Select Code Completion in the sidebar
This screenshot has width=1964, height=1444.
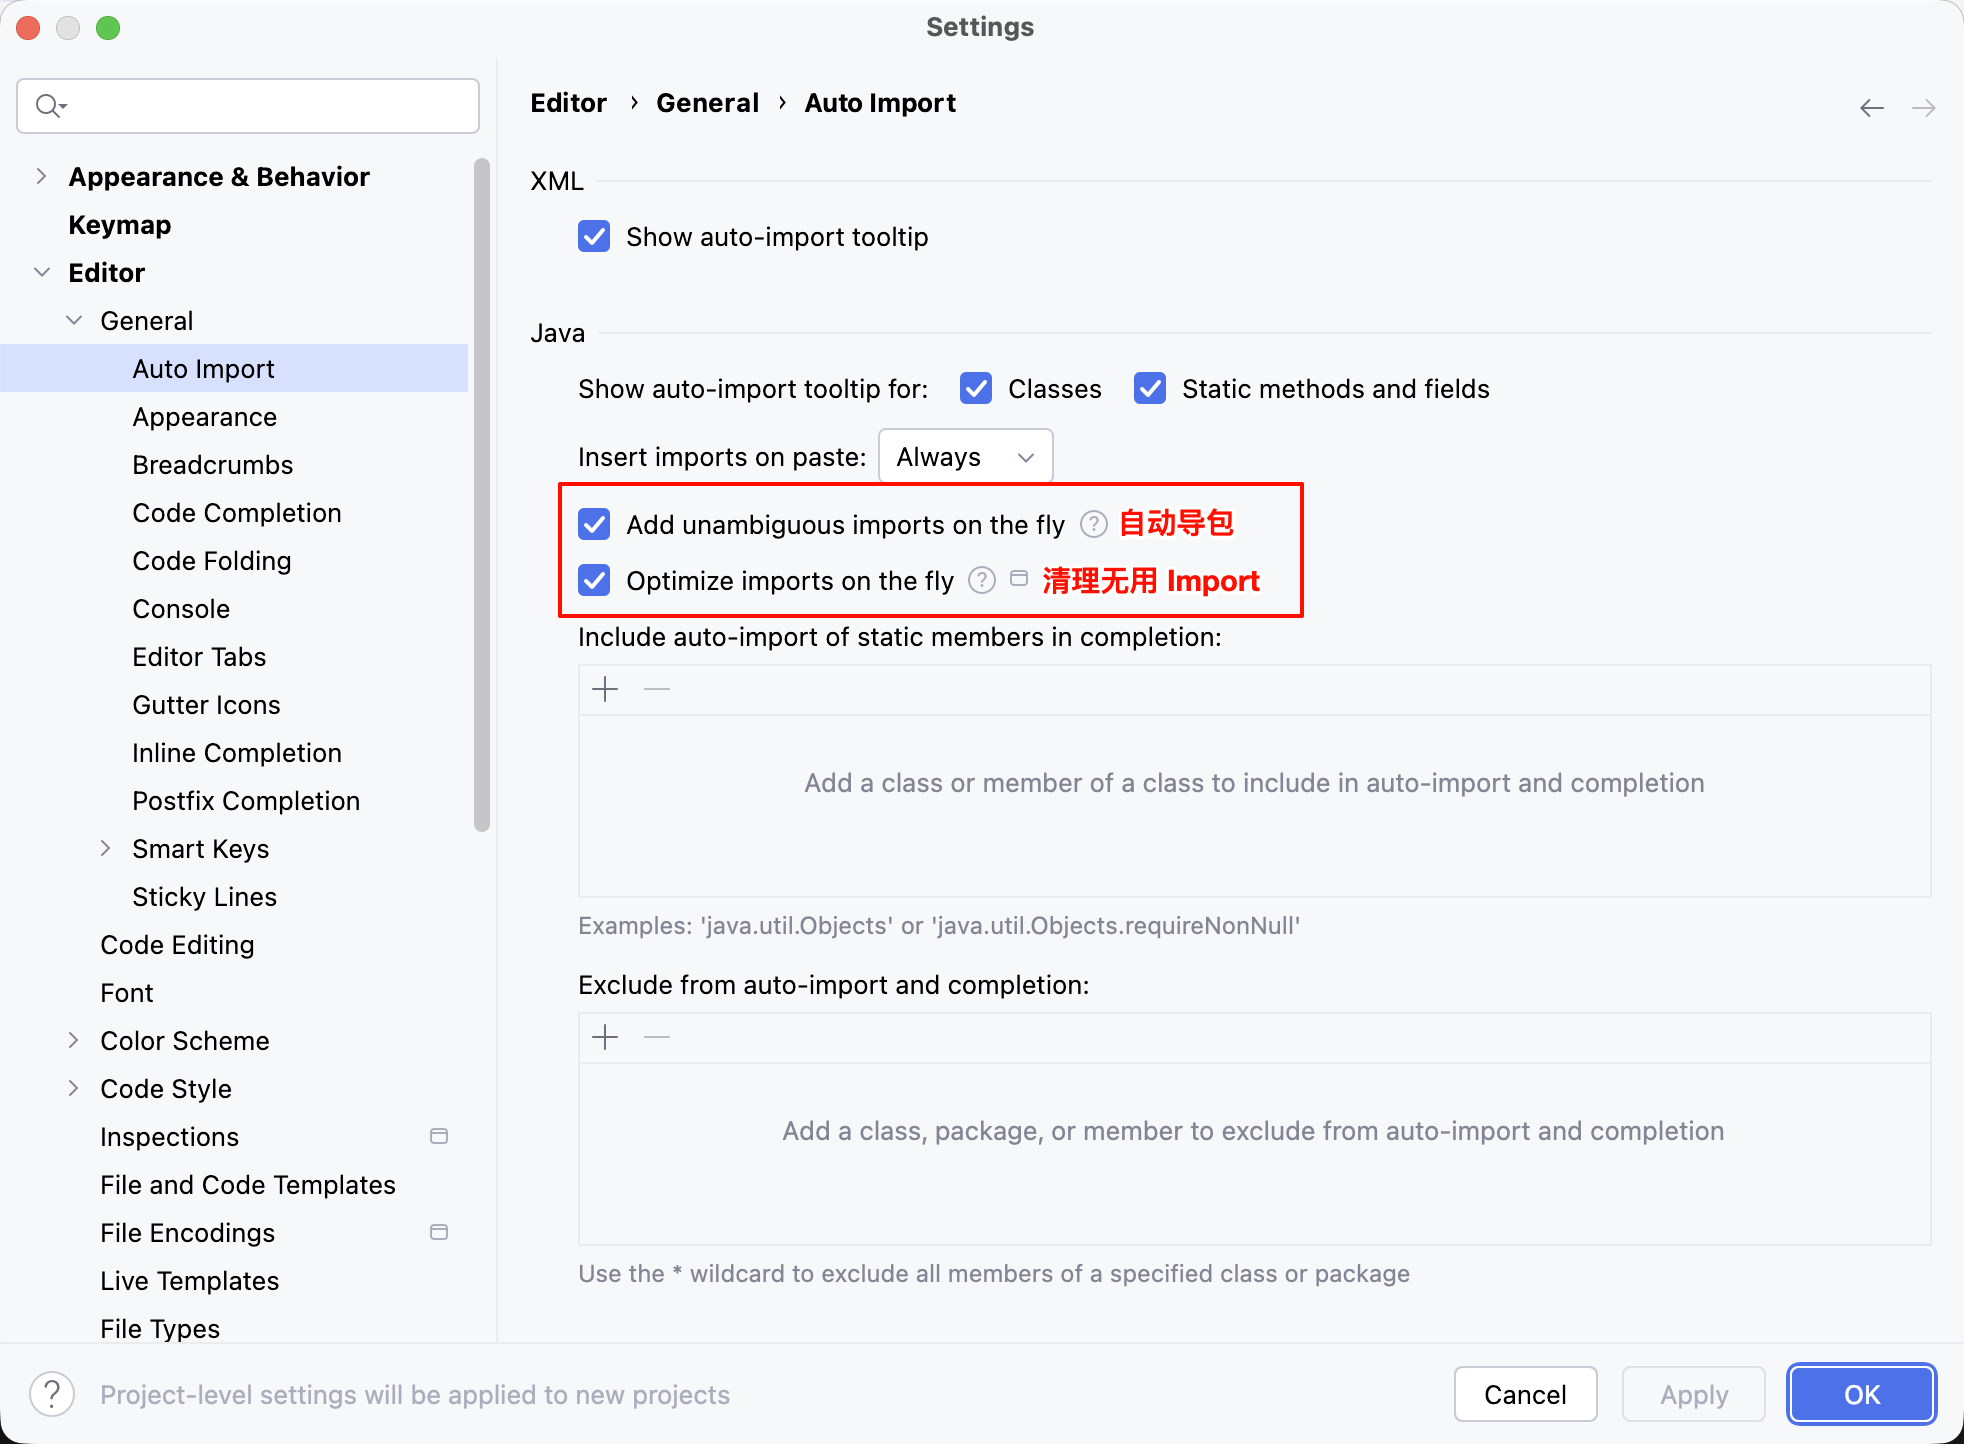click(x=237, y=513)
